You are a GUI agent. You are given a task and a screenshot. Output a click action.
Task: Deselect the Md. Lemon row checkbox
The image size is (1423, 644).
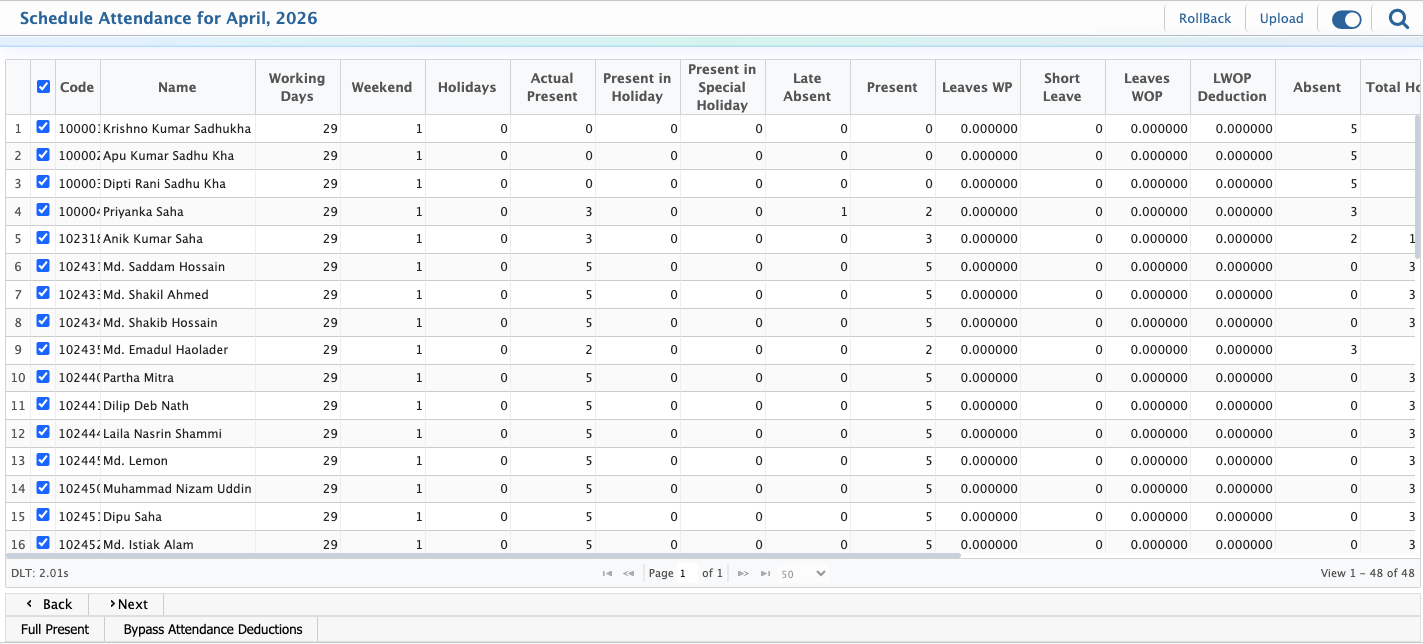[43, 460]
